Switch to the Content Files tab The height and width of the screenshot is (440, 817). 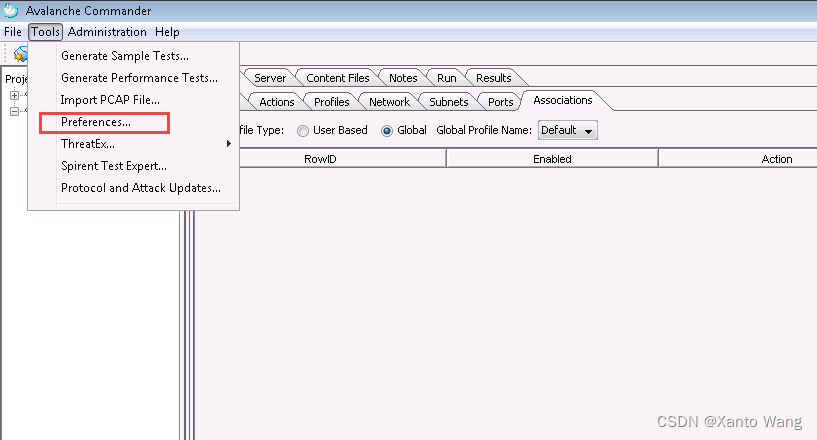[338, 78]
